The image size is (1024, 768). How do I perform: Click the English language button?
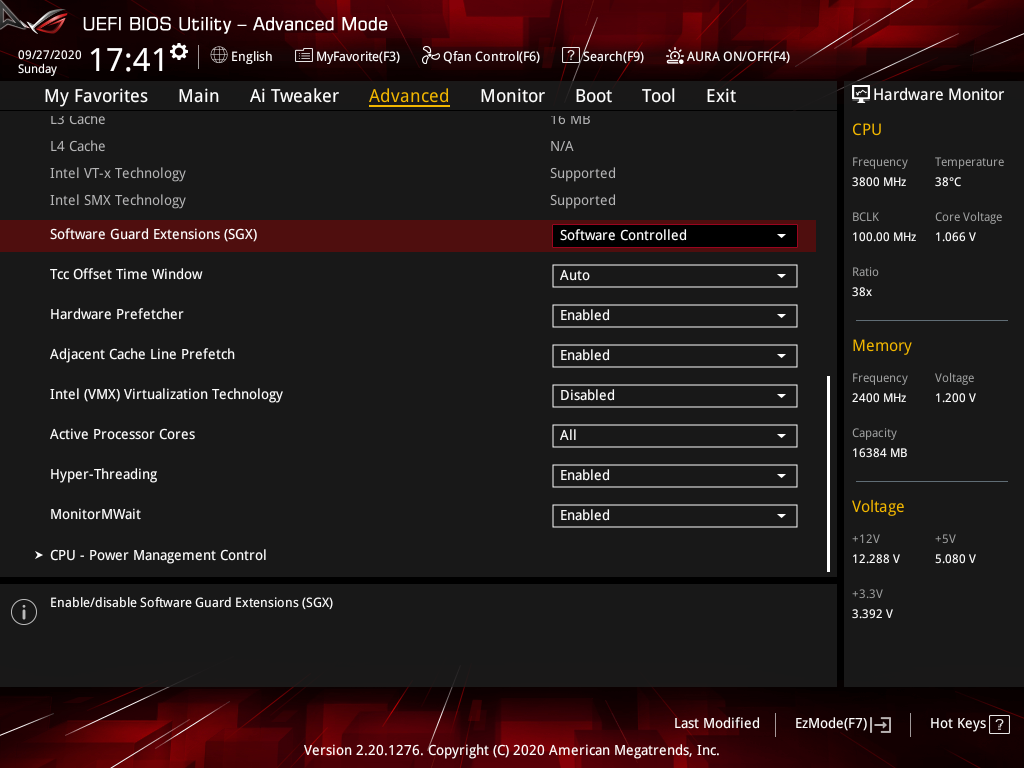(242, 56)
